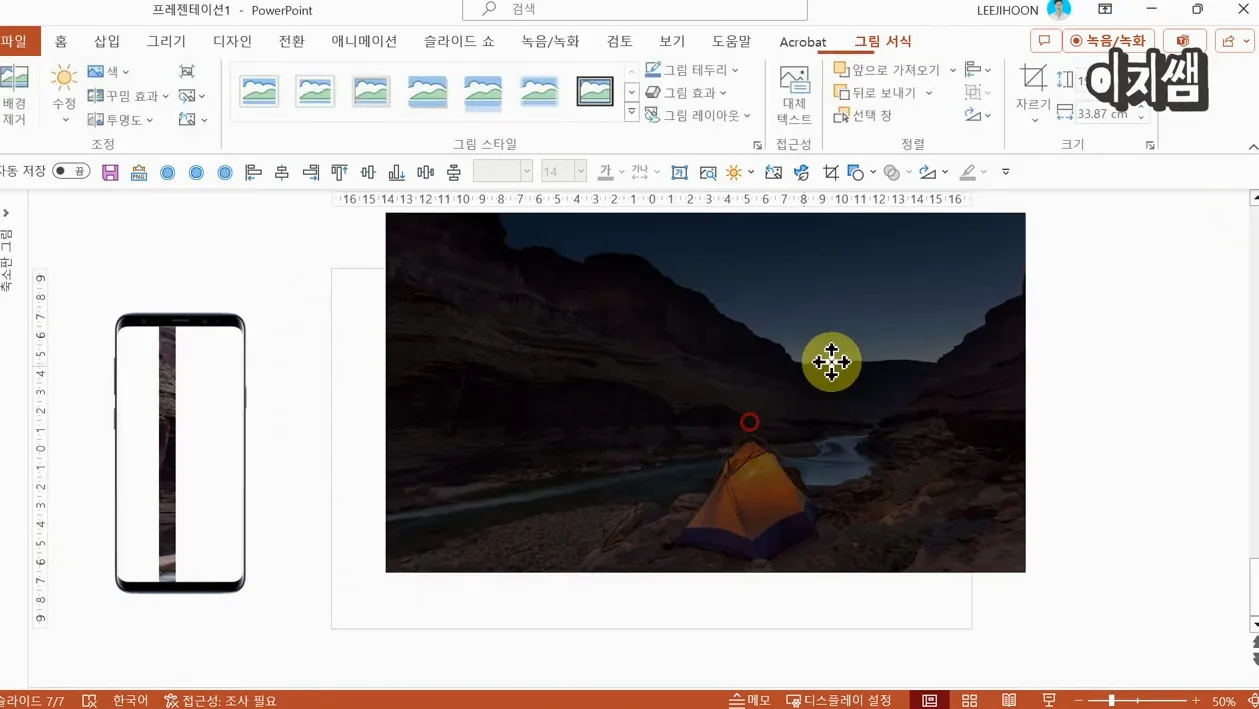Screen dimensions: 1259x709
Task: Click the 앞으로 가져오기 bring forward button
Action: tap(887, 70)
